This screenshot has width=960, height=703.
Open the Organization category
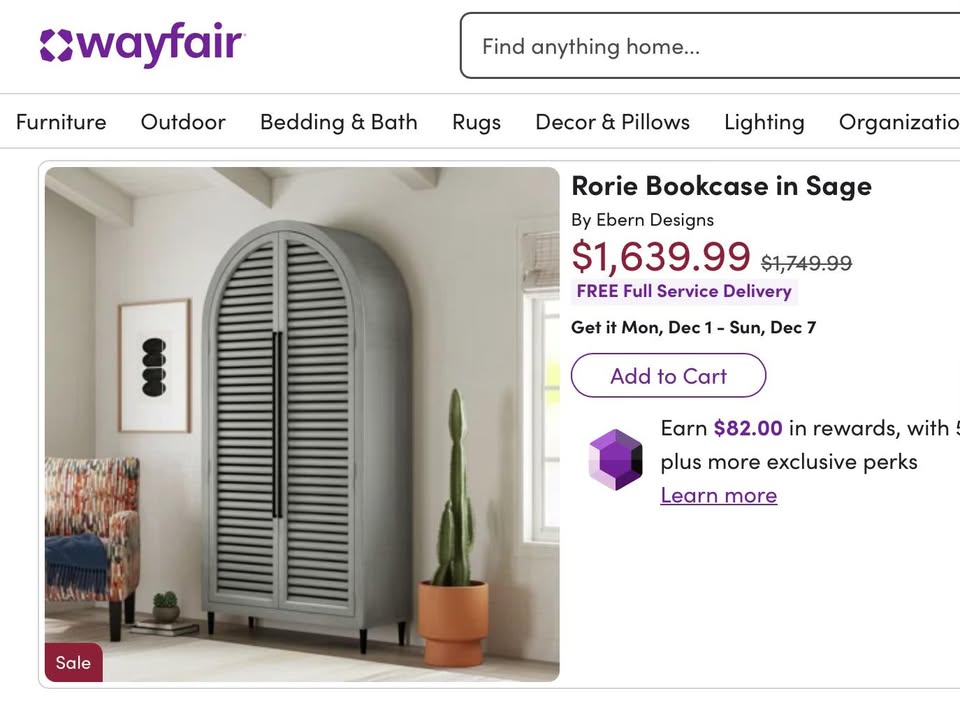pos(898,122)
